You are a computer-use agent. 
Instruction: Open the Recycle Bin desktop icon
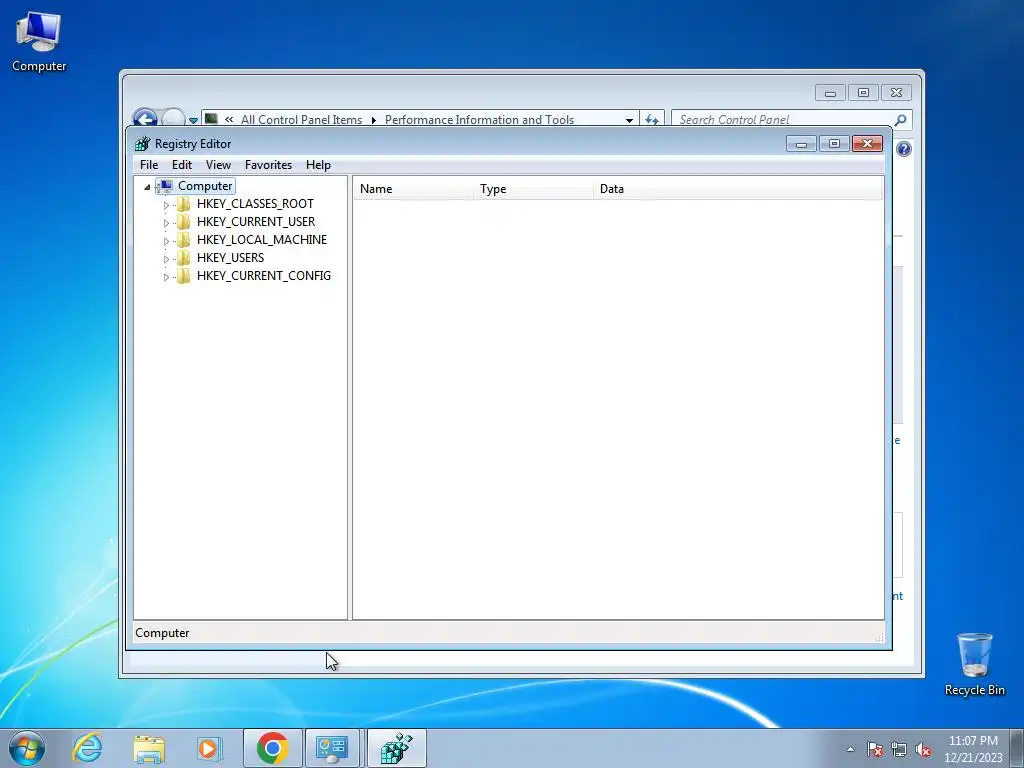coord(974,664)
